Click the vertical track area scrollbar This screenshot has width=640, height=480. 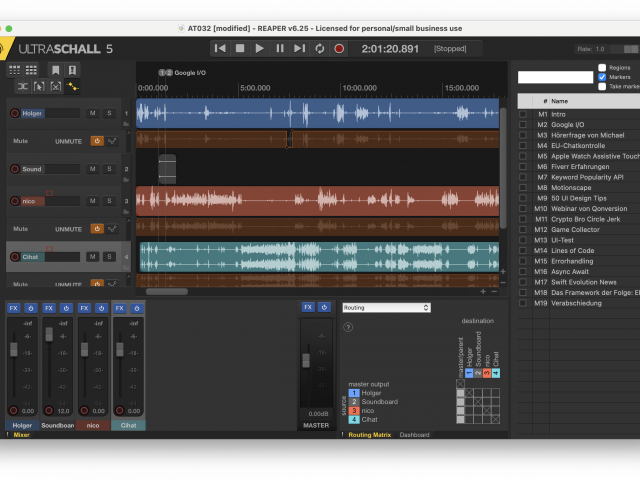503,168
